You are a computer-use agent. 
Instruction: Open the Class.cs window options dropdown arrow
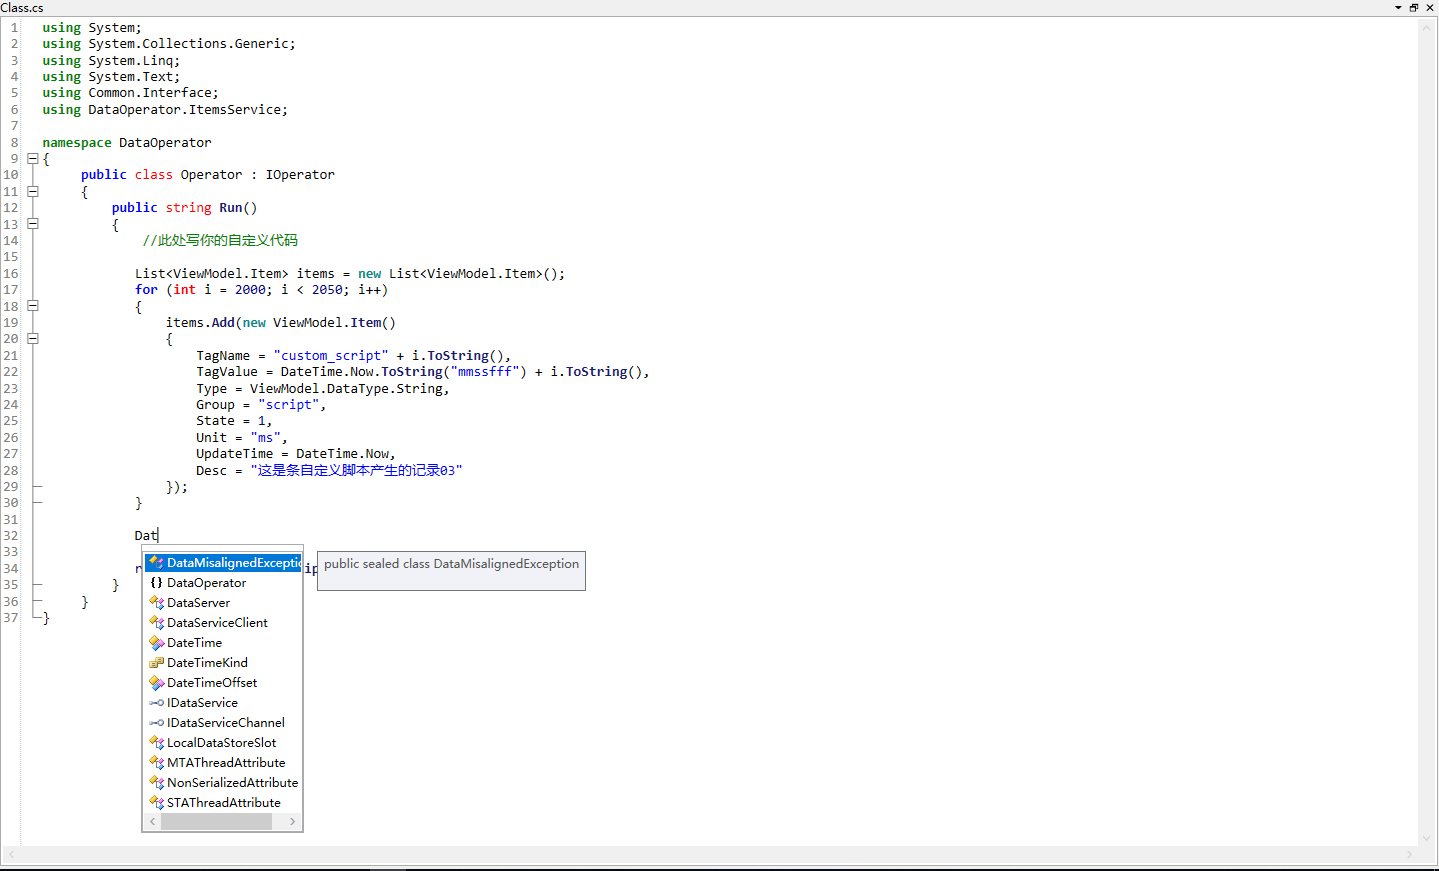(1398, 7)
